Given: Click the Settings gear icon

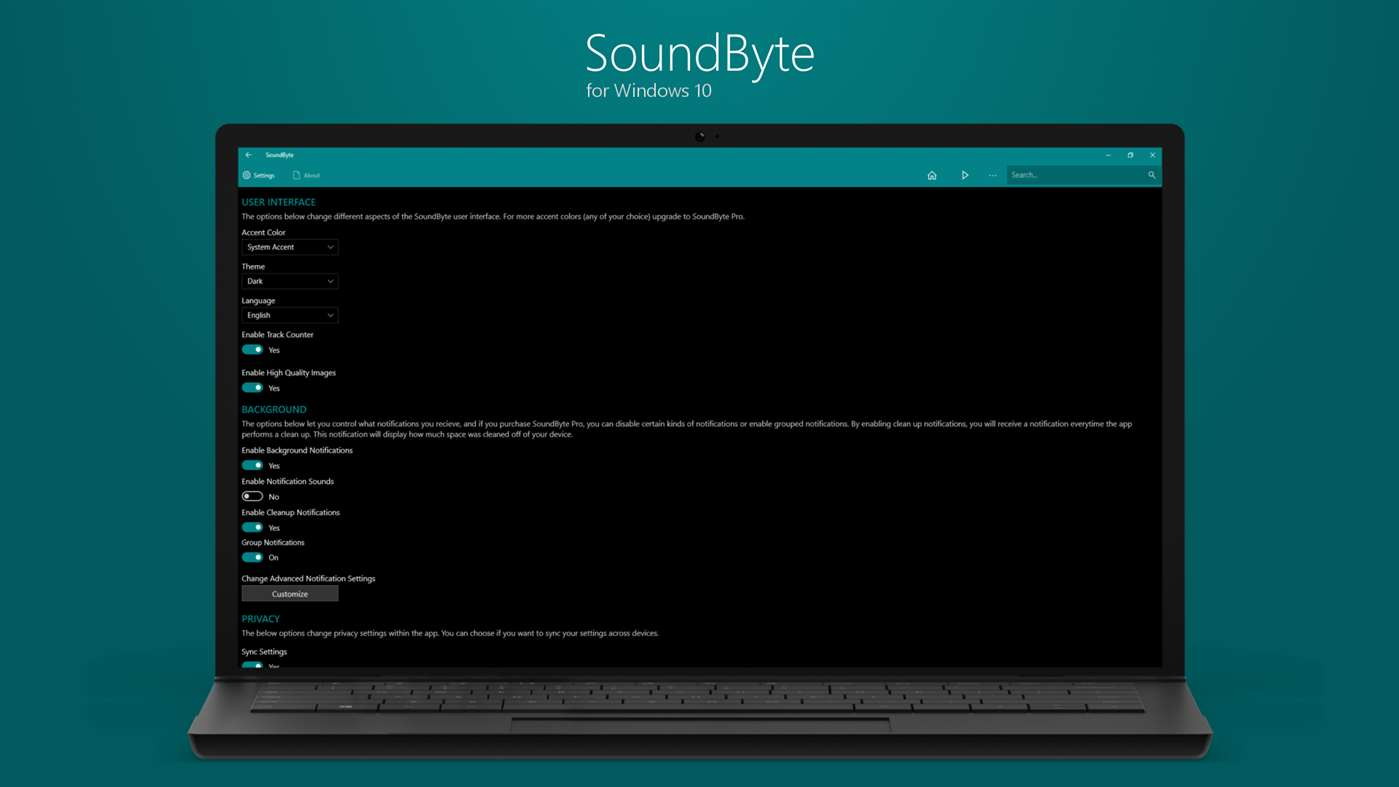Looking at the screenshot, I should 247,175.
